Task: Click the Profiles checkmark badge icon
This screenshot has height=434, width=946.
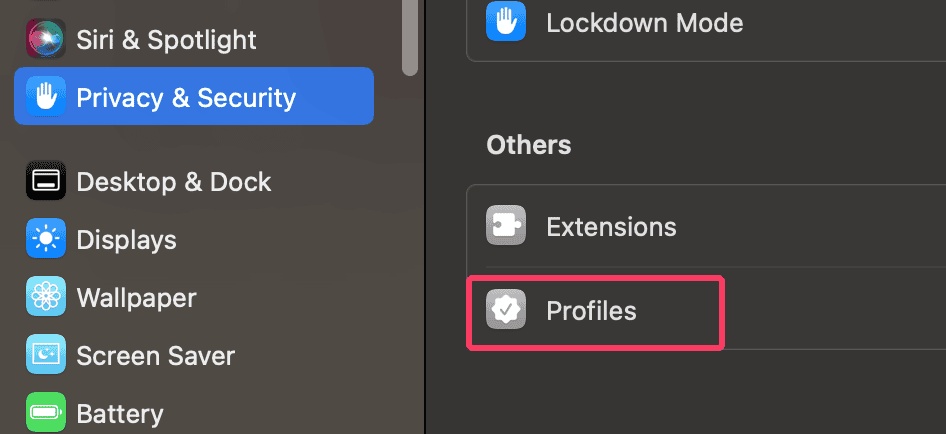Action: [x=506, y=311]
